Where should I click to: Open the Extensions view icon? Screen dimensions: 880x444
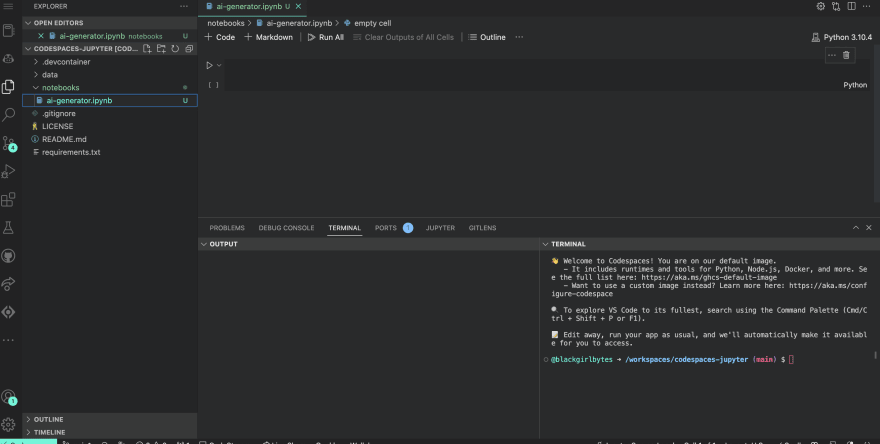9,200
